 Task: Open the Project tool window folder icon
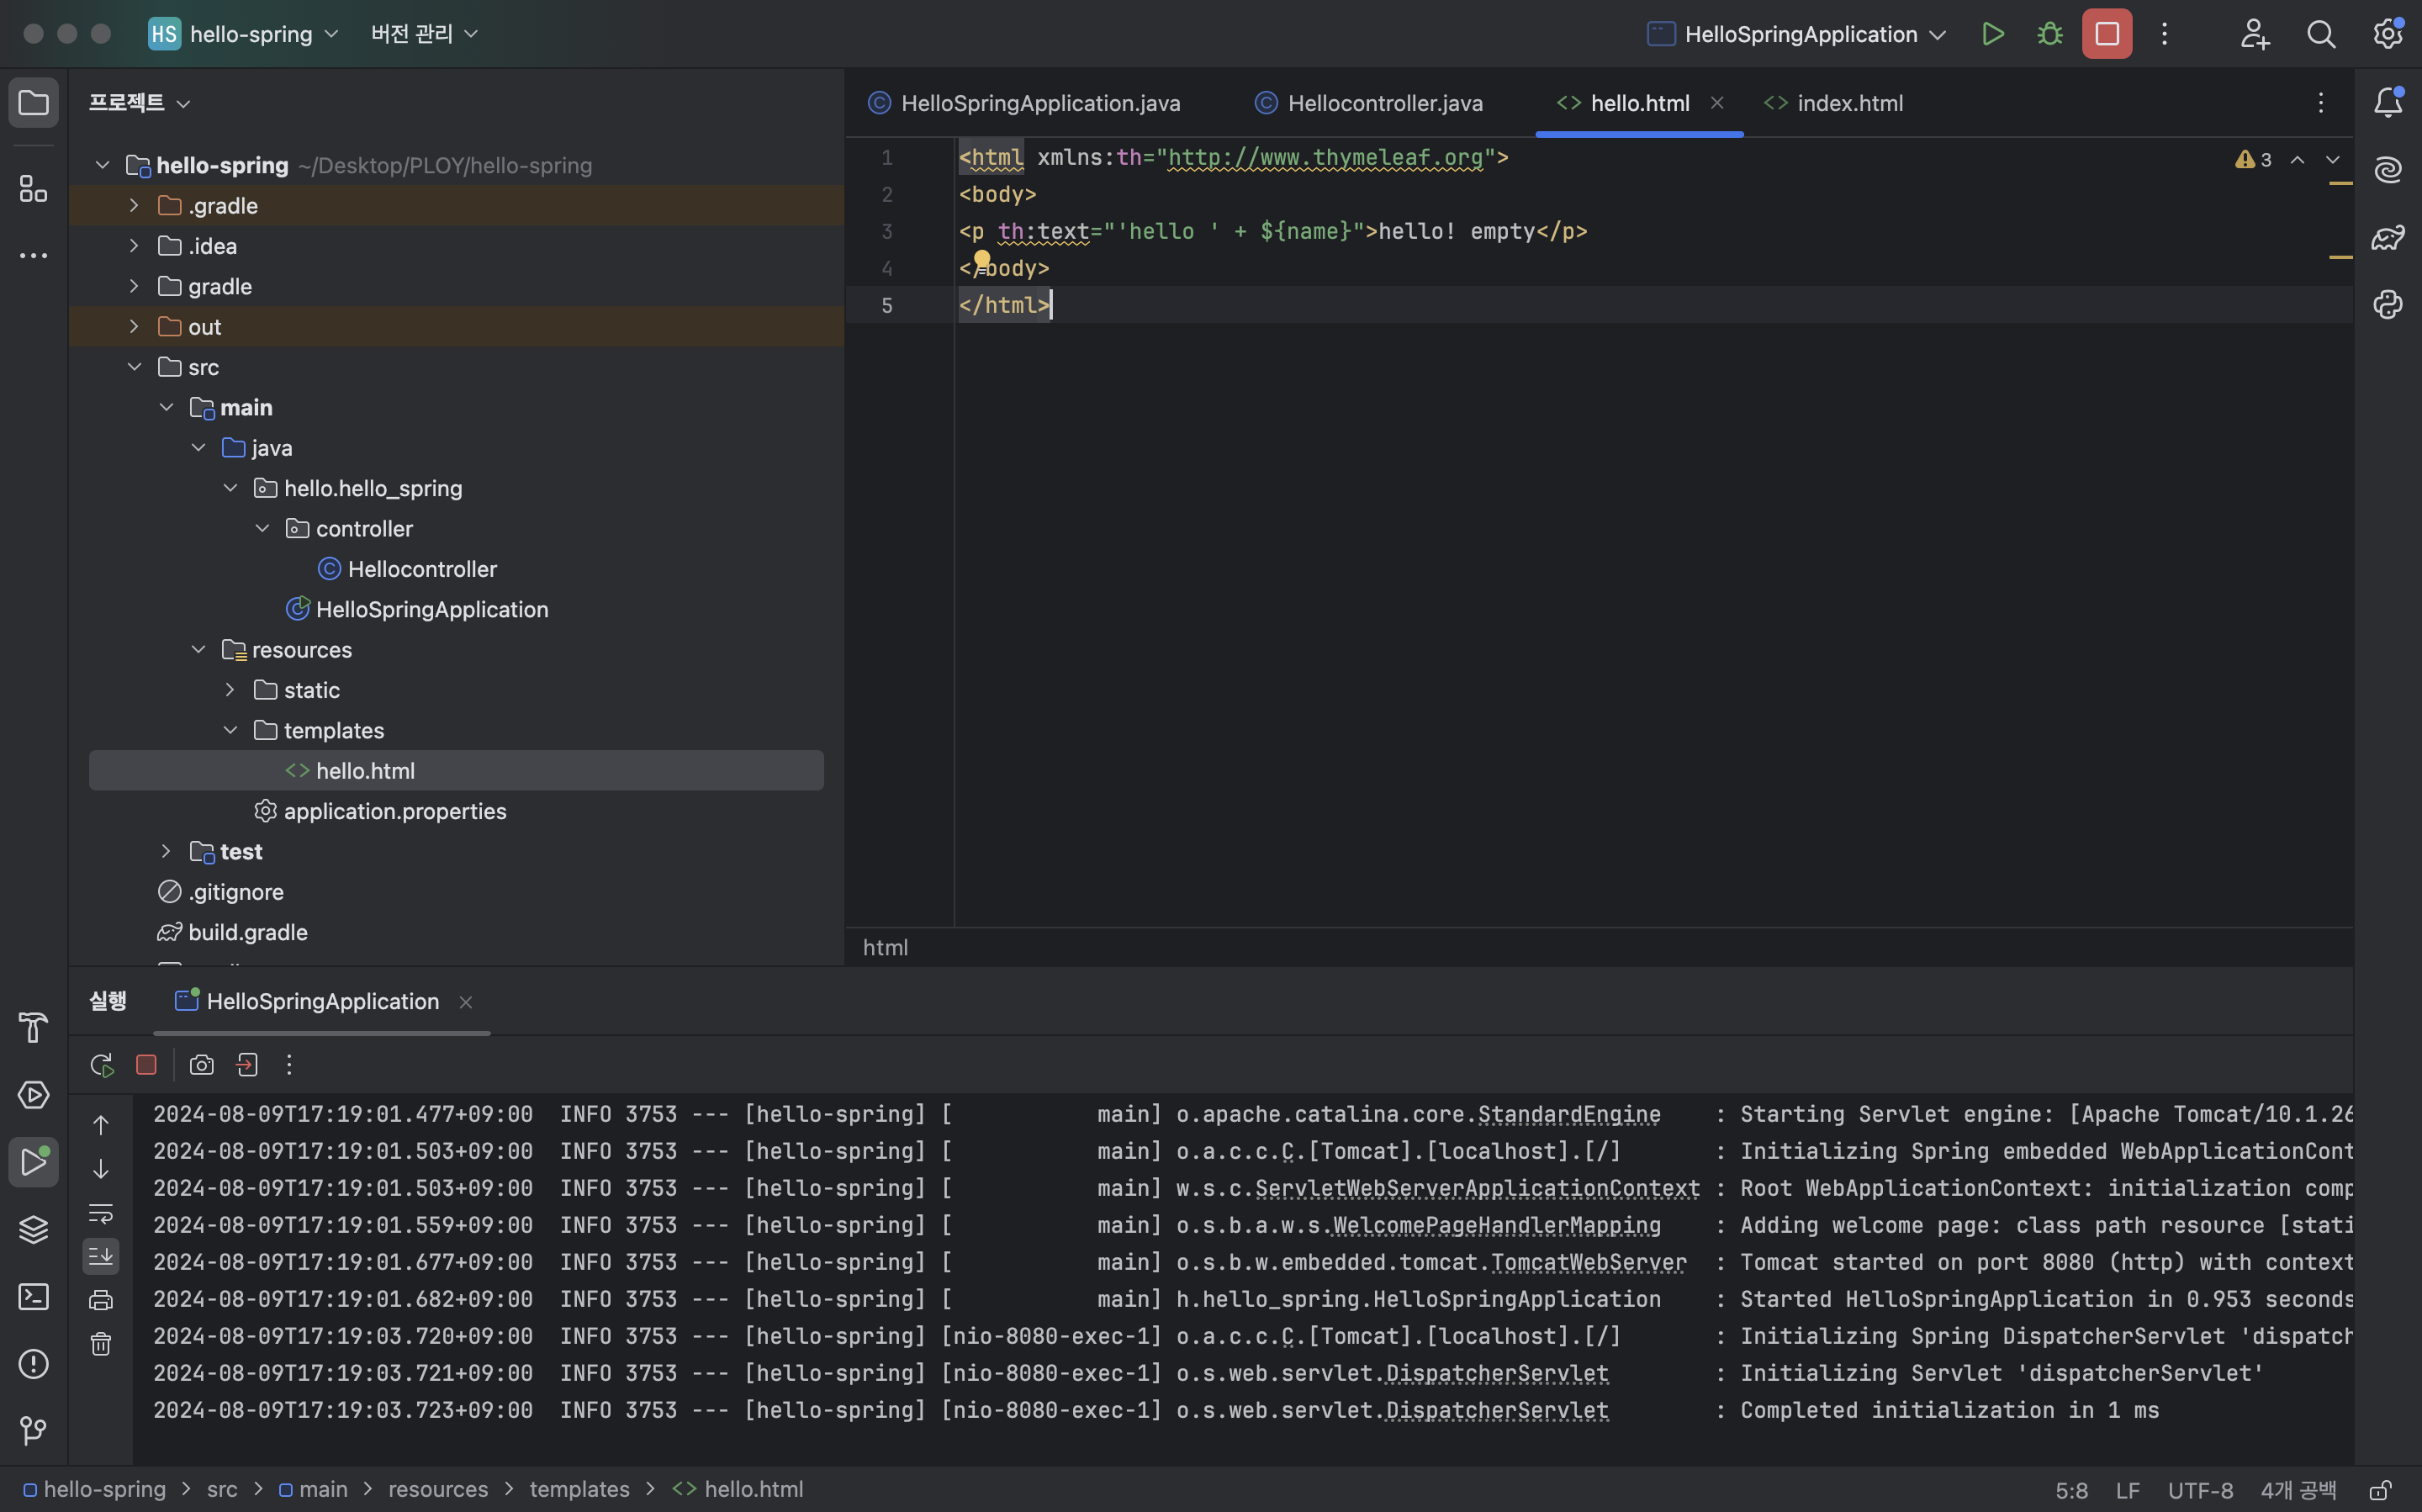34,103
